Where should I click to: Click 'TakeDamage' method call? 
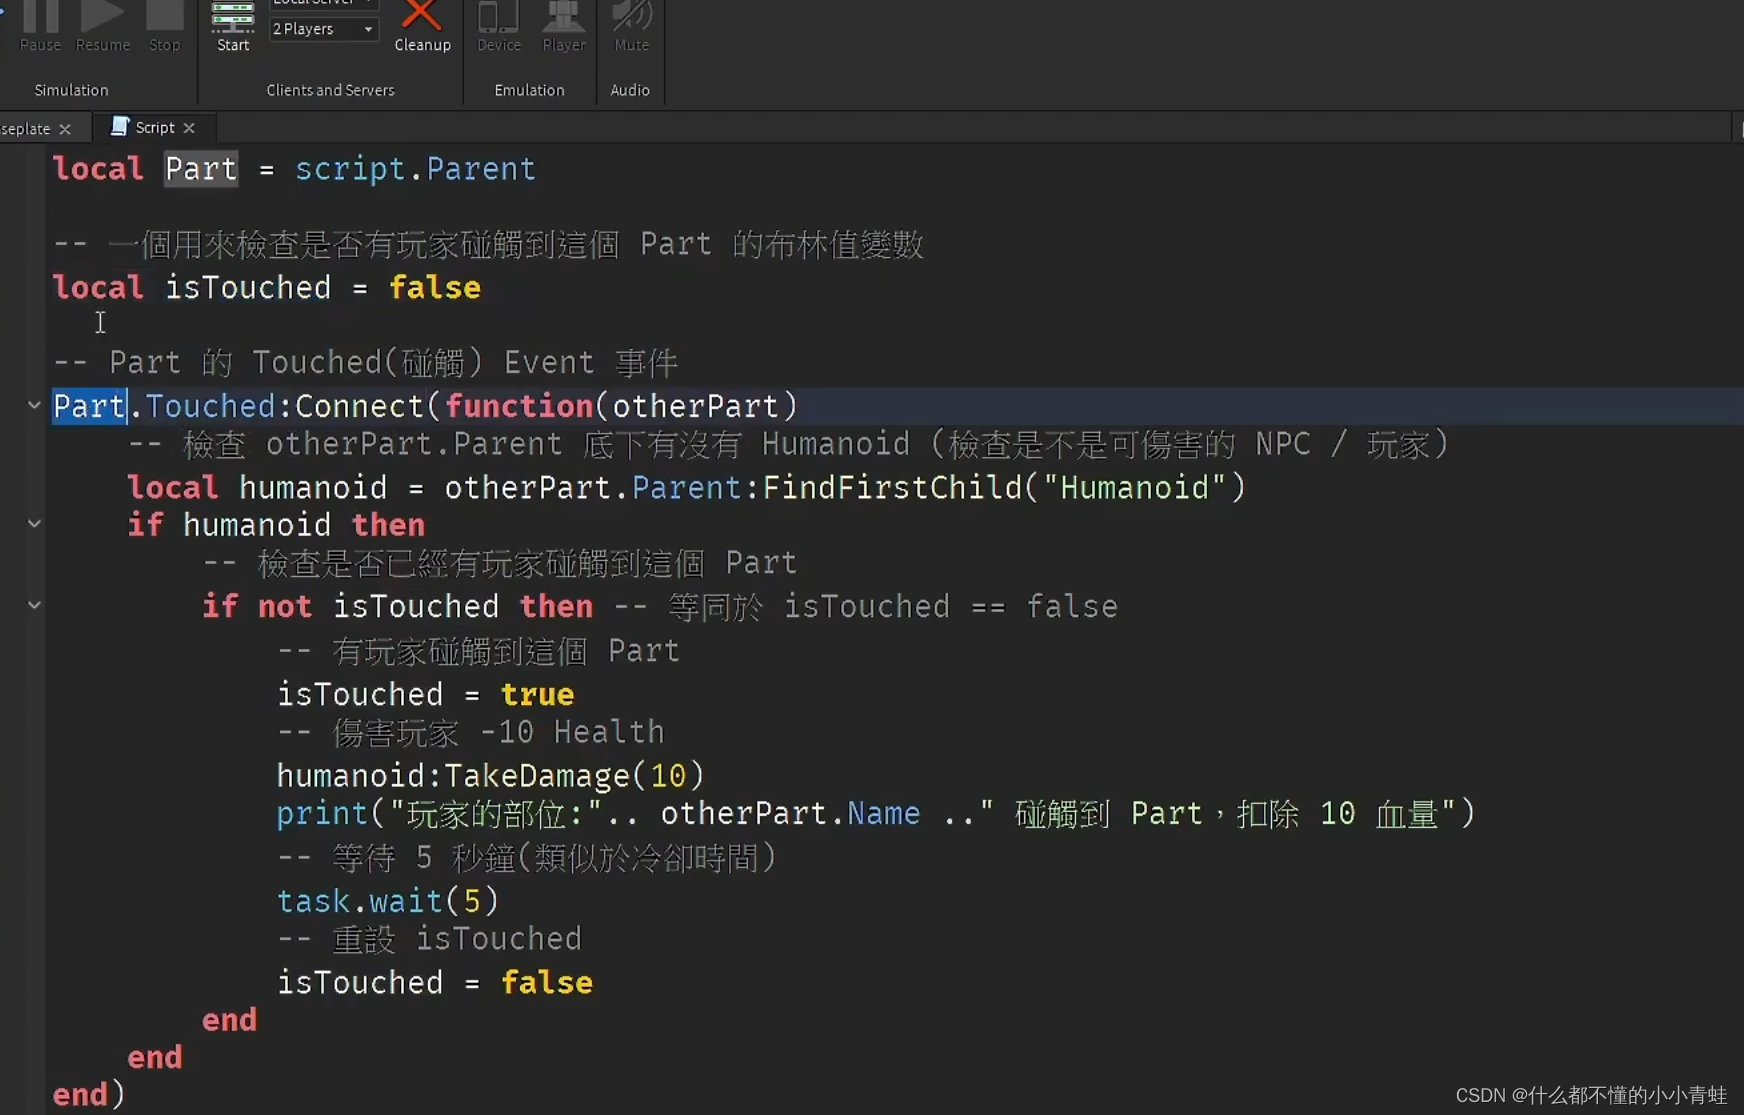[x=537, y=776]
